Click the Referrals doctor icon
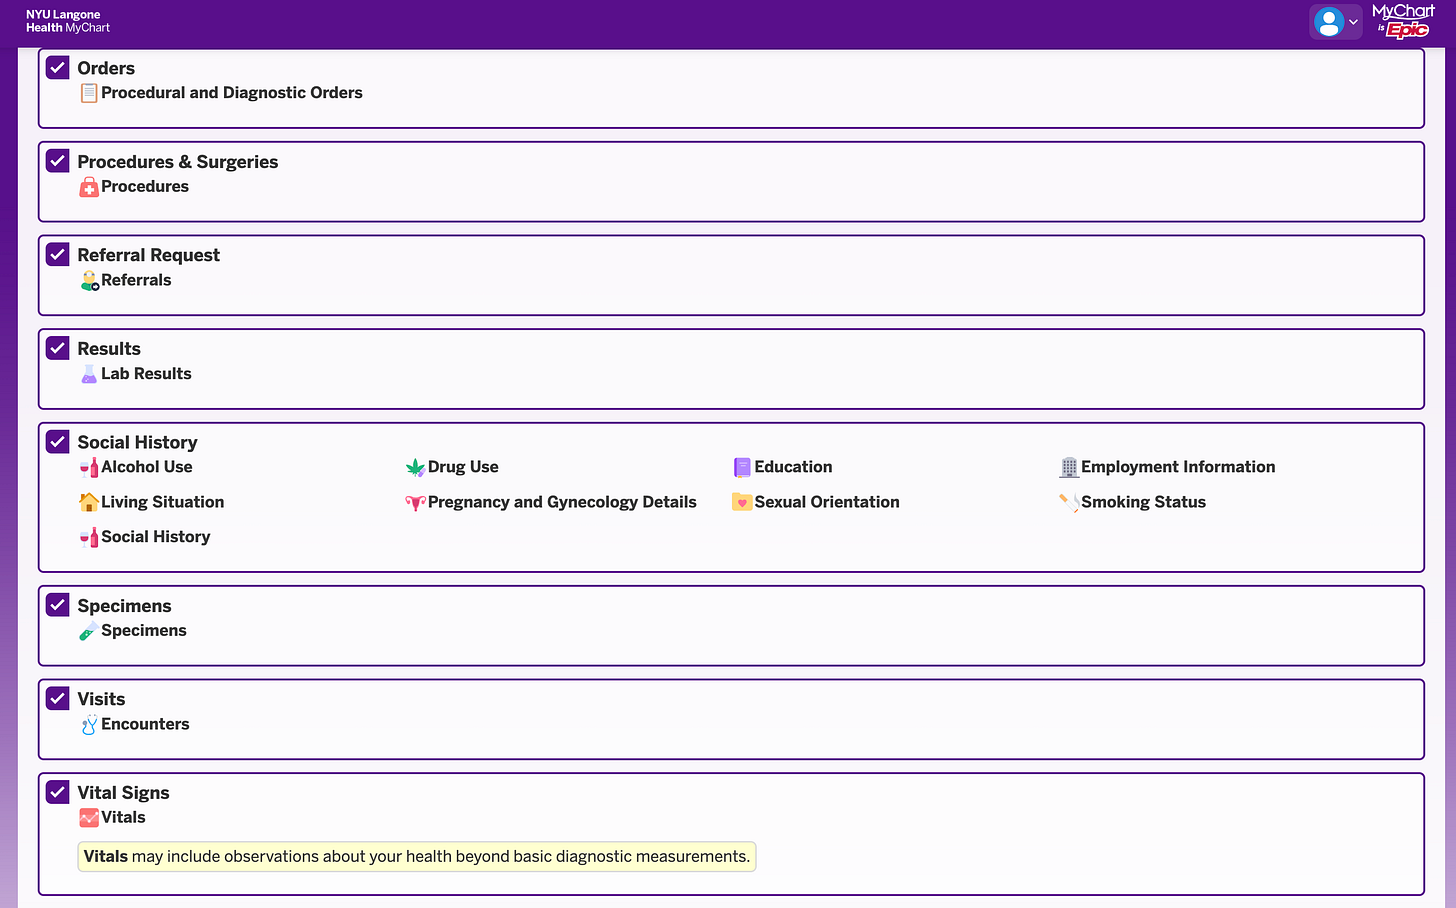 (x=89, y=281)
